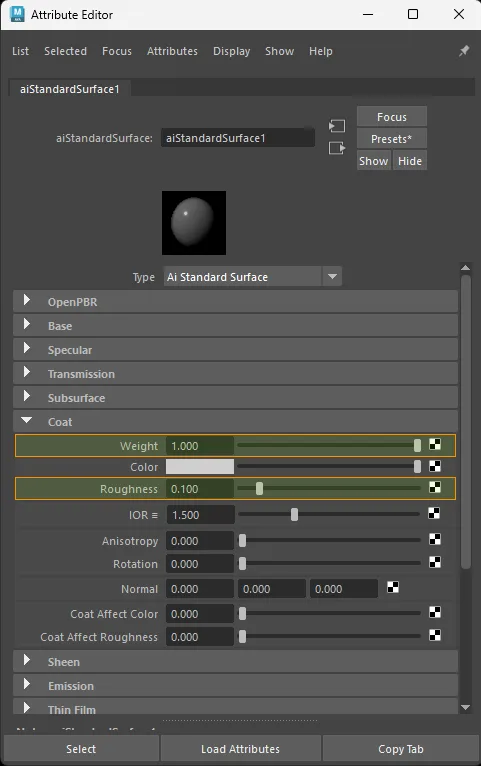Click the Coat Roughness value field
Viewport: 481px width, 766px height.
(x=200, y=489)
